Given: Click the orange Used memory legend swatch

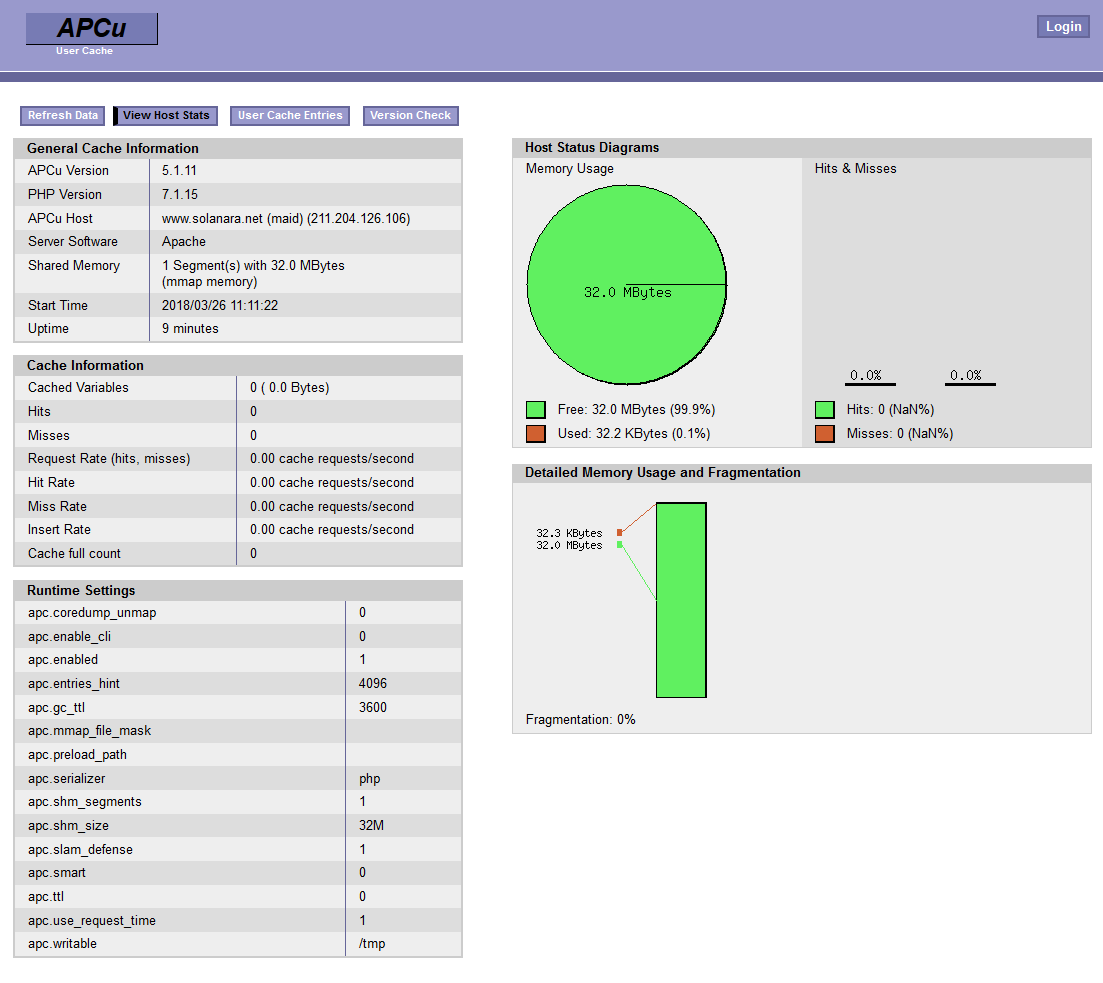Looking at the screenshot, I should coord(536,434).
